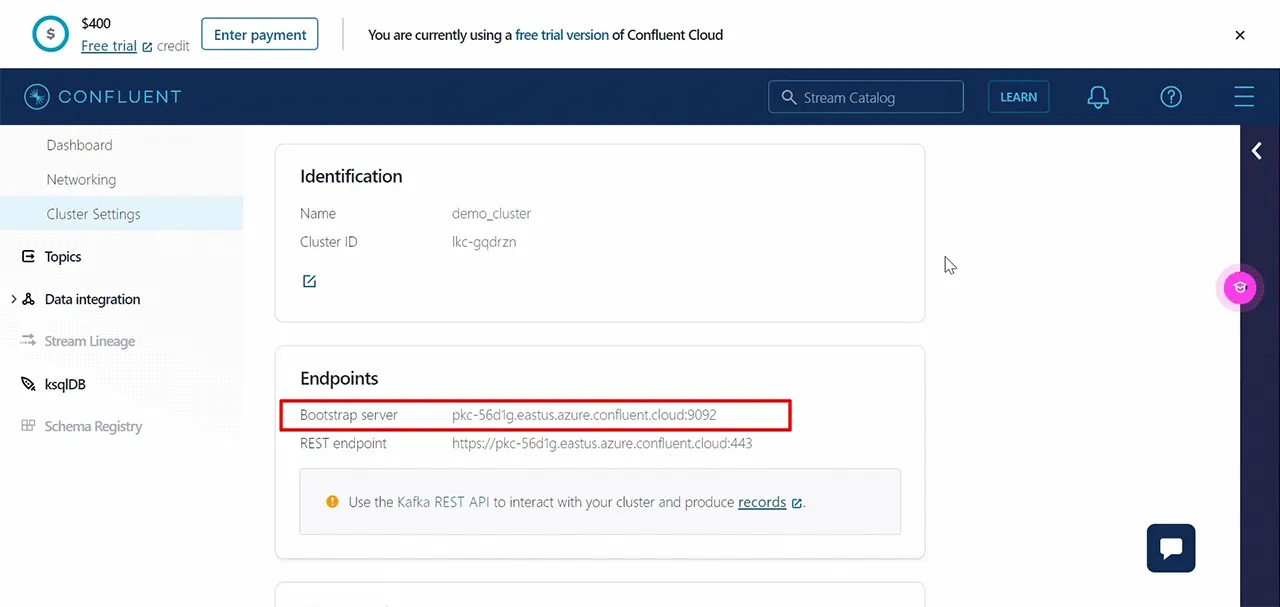Click the REST endpoint URL value

tap(602, 443)
